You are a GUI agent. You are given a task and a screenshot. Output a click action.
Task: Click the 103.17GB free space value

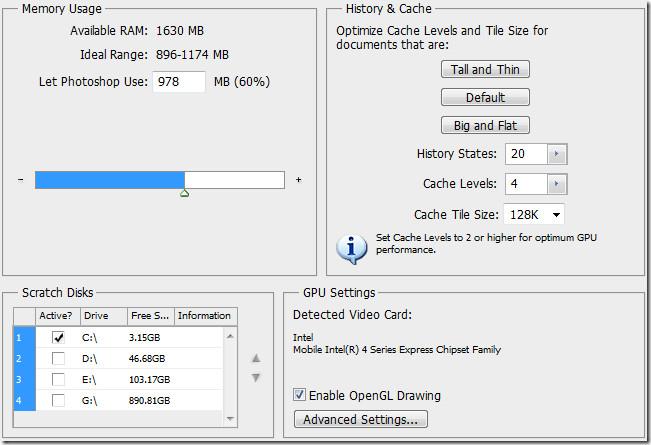pyautogui.click(x=149, y=379)
